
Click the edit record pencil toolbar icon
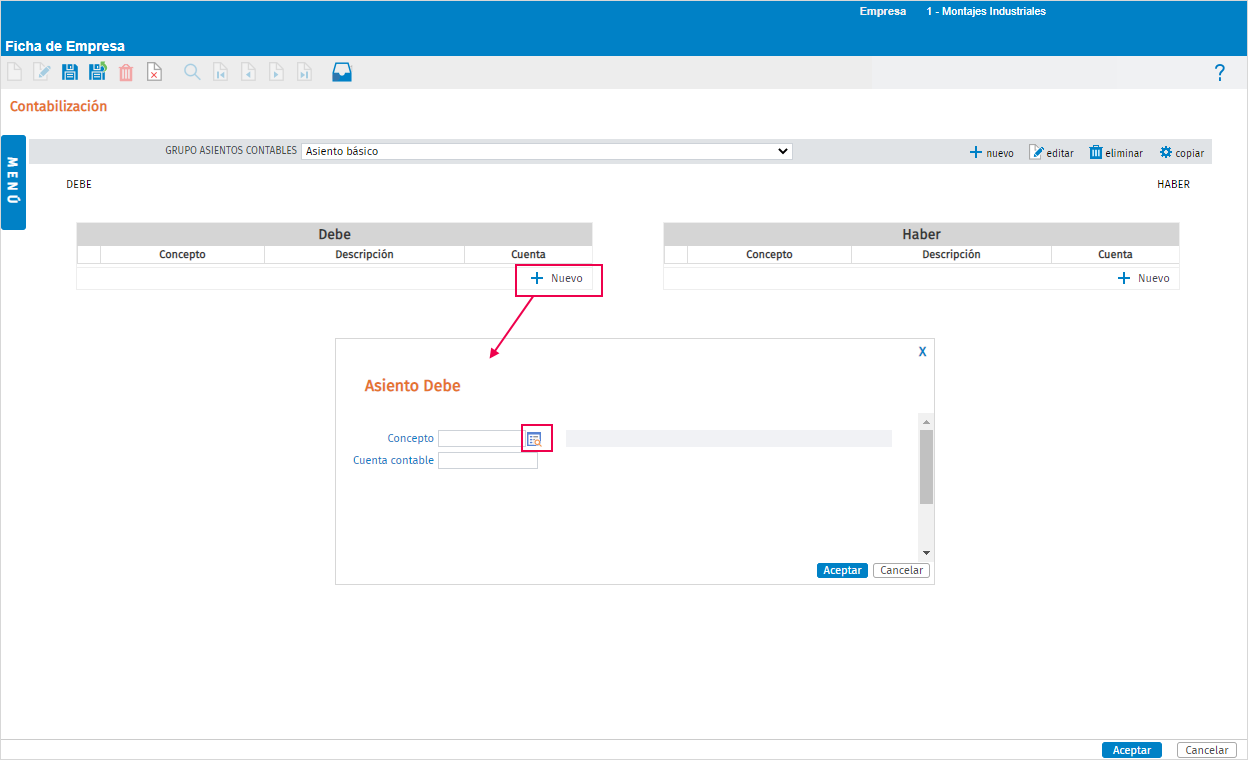pos(42,72)
